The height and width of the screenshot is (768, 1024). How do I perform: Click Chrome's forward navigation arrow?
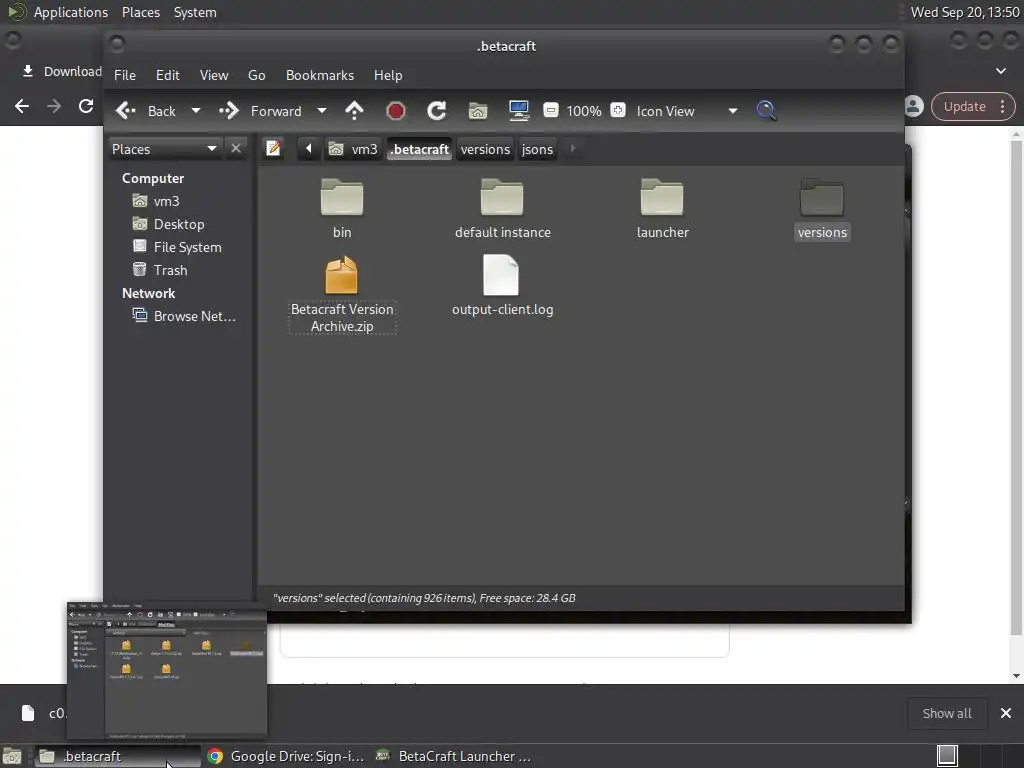coord(54,106)
